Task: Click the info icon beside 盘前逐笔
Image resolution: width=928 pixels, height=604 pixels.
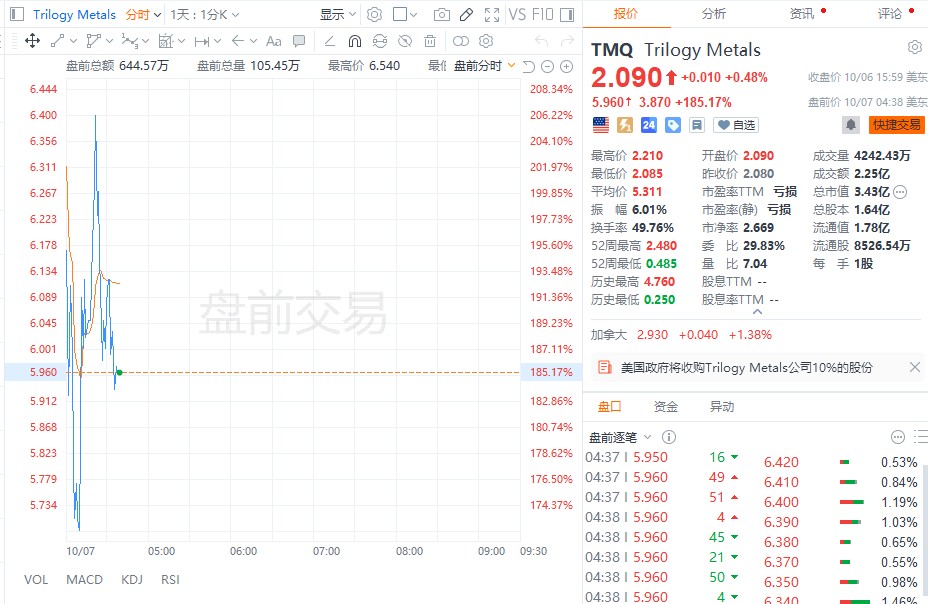Action: click(669, 437)
